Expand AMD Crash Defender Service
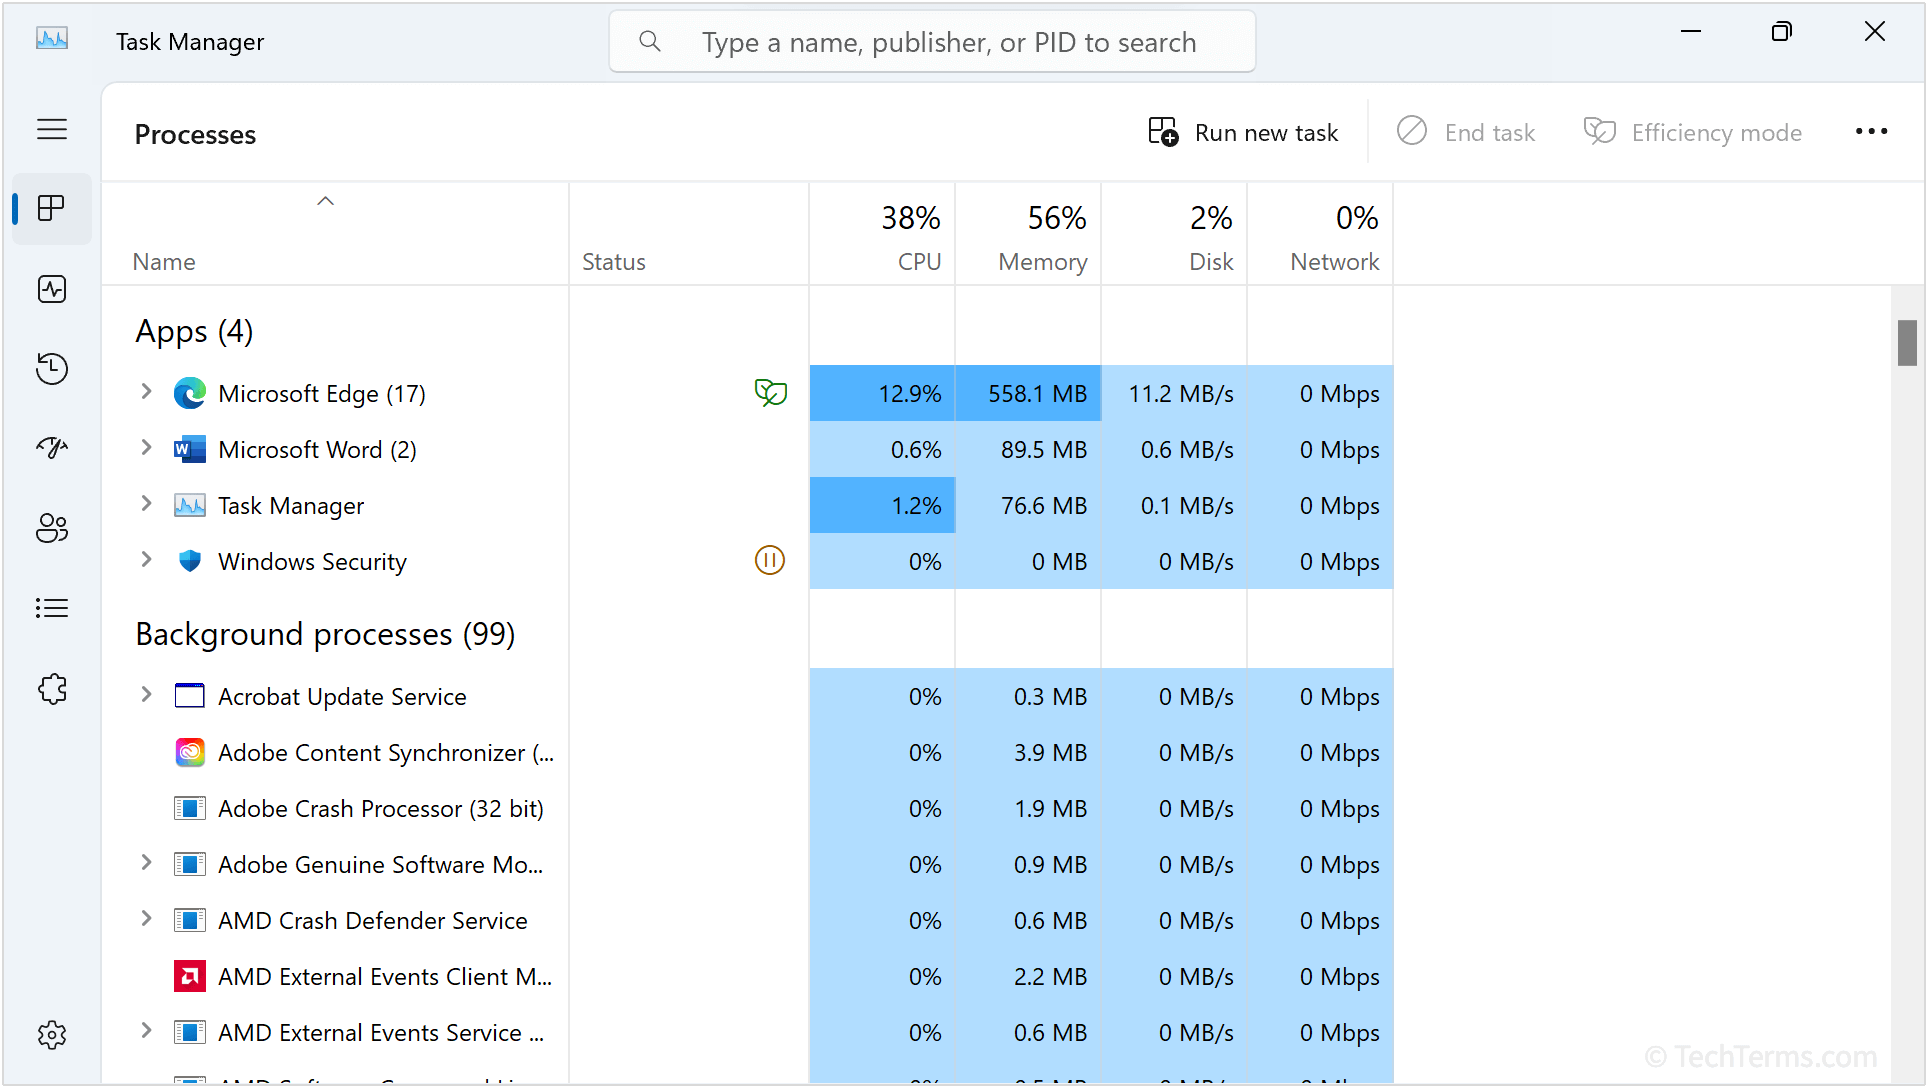The width and height of the screenshot is (1928, 1088). 146,919
